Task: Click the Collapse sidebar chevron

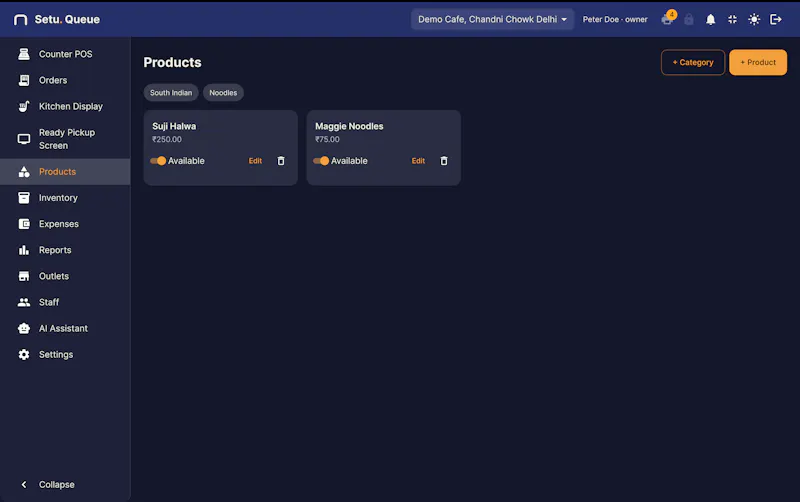Action: (24, 484)
